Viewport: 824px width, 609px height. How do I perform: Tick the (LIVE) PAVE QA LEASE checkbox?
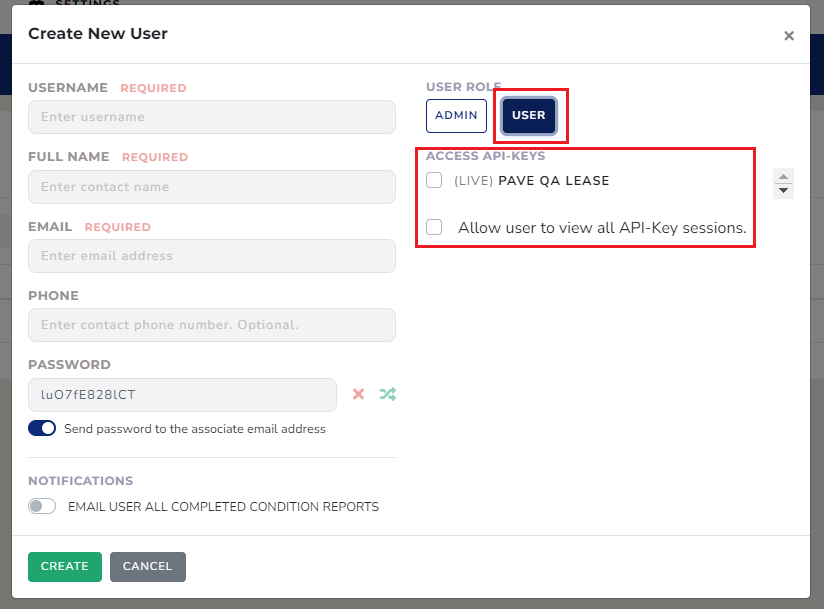[434, 181]
